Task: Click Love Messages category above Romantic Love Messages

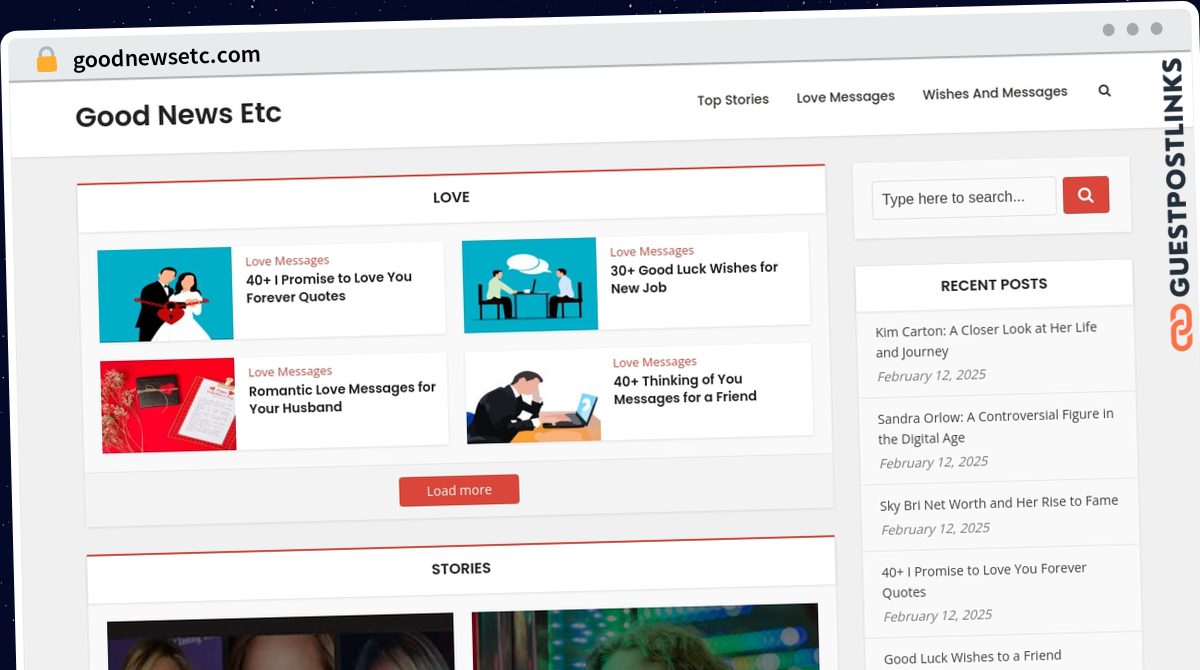Action: (x=290, y=372)
